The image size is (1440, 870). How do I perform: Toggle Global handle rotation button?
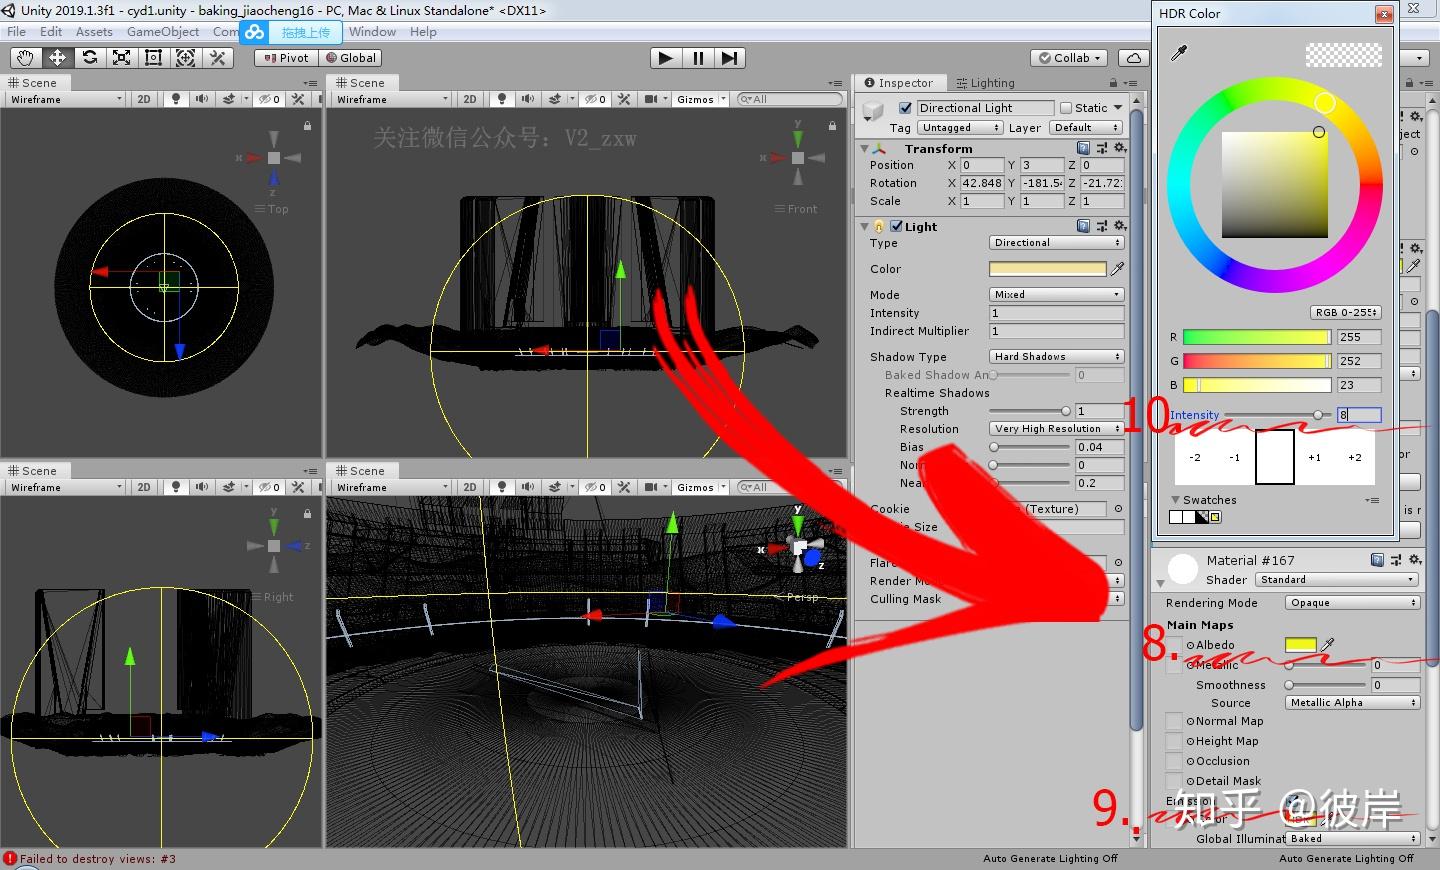pyautogui.click(x=350, y=58)
